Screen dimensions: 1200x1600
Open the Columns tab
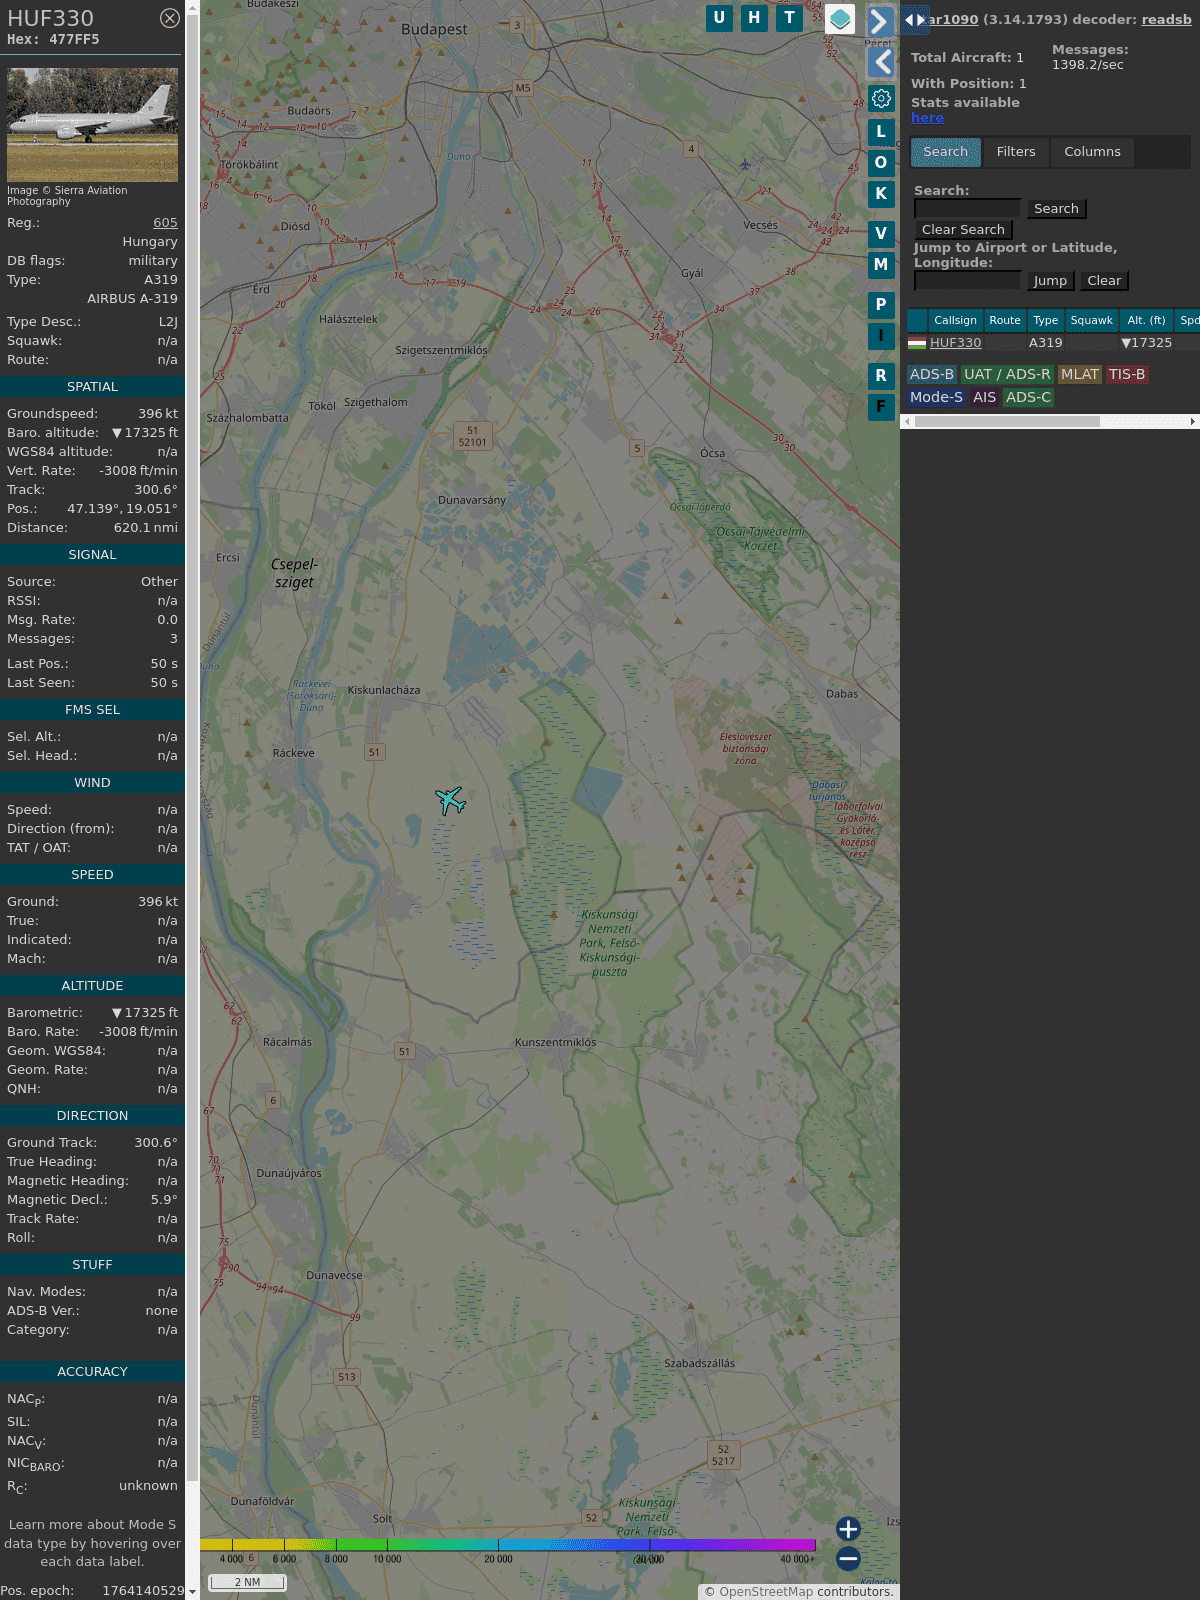click(1092, 152)
